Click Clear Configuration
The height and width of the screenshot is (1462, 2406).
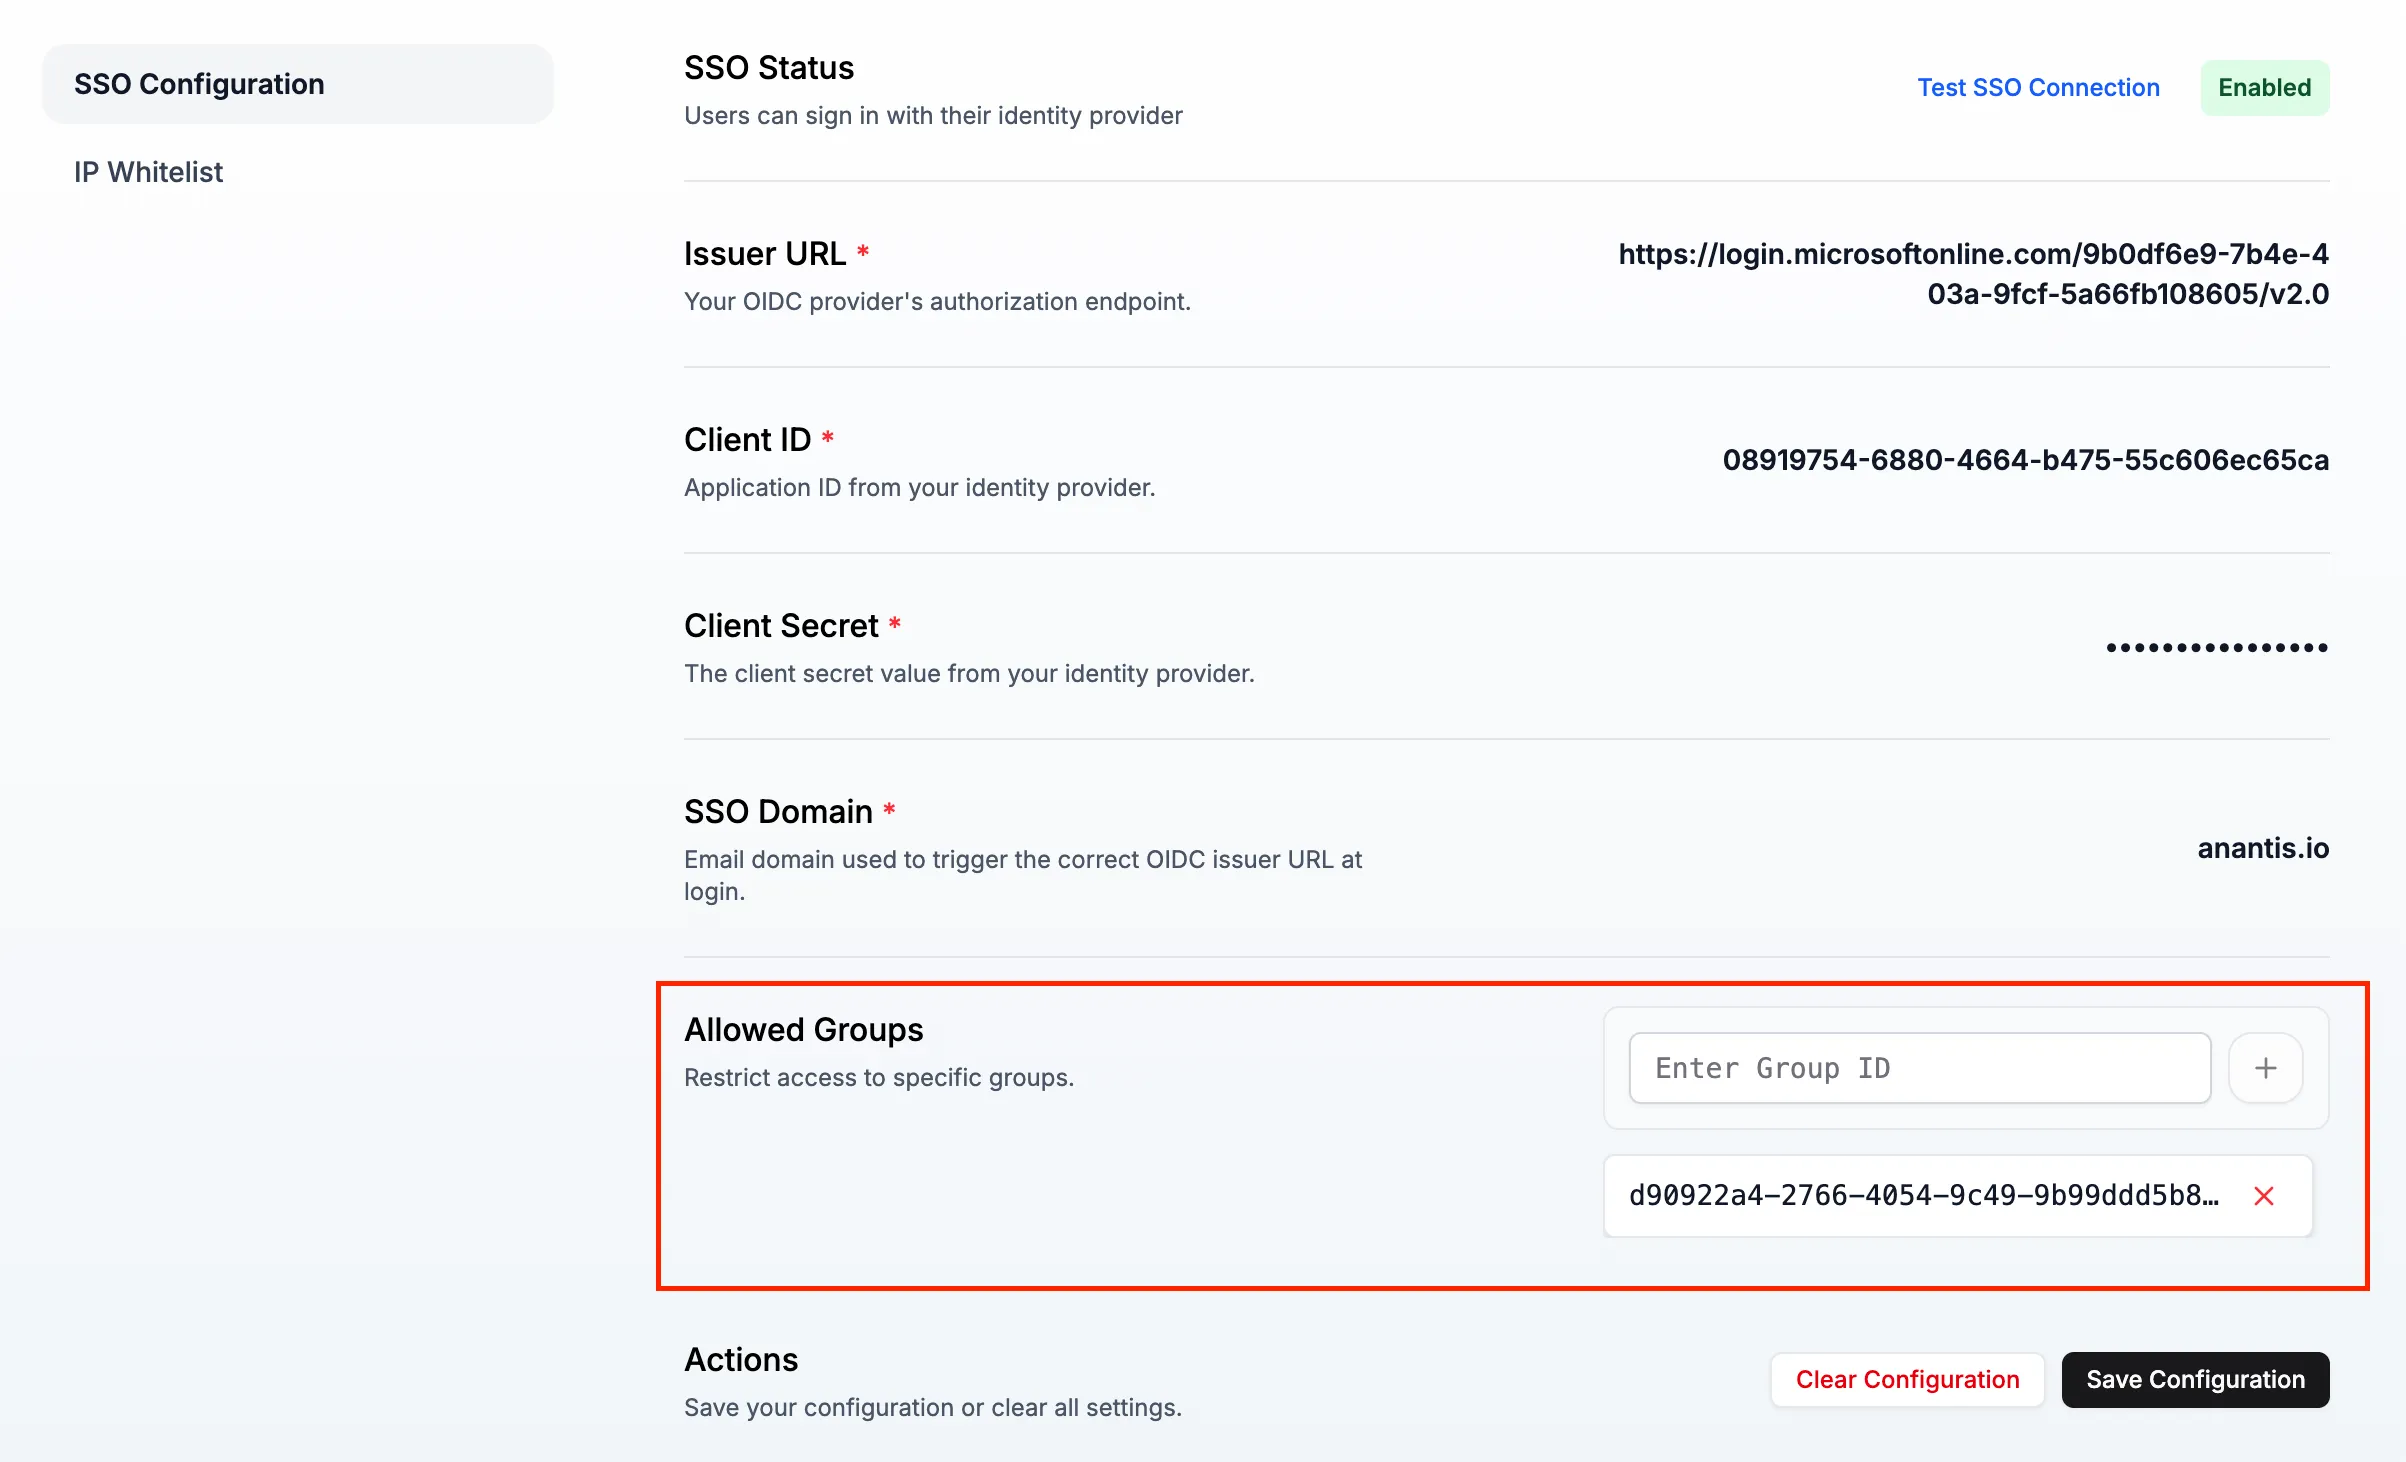tap(1906, 1379)
